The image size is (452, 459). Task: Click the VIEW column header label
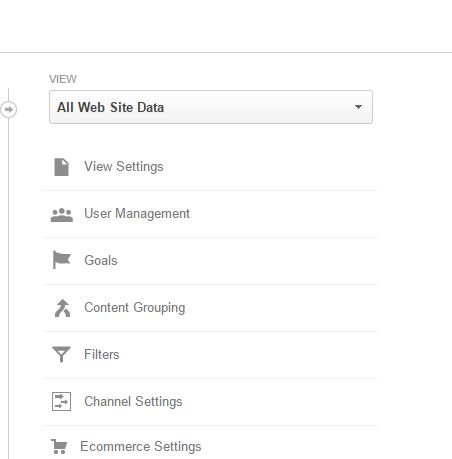pos(63,79)
